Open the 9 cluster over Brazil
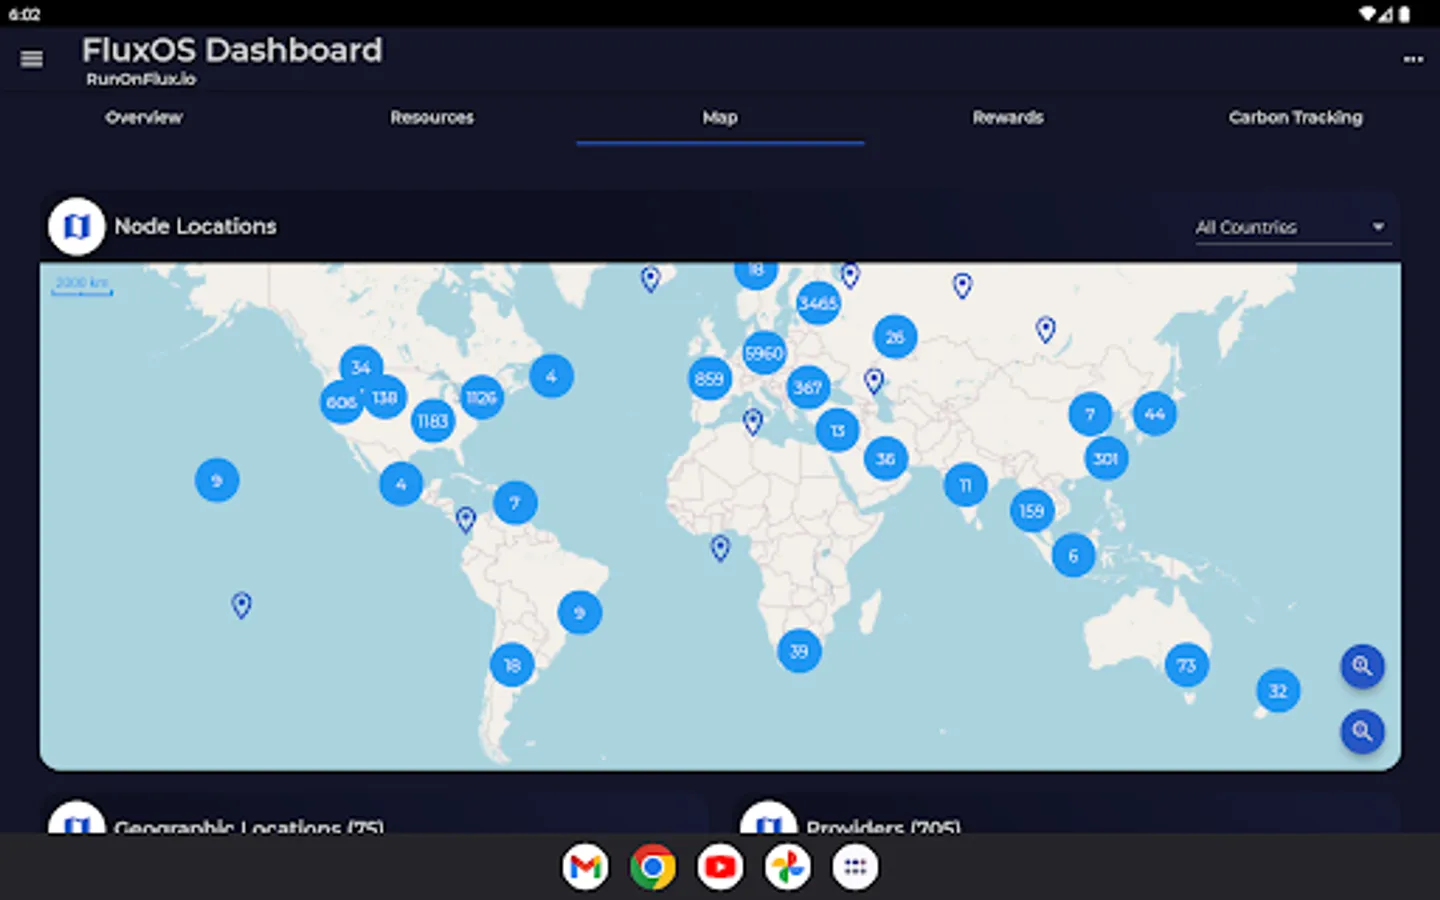This screenshot has width=1440, height=900. (x=580, y=613)
